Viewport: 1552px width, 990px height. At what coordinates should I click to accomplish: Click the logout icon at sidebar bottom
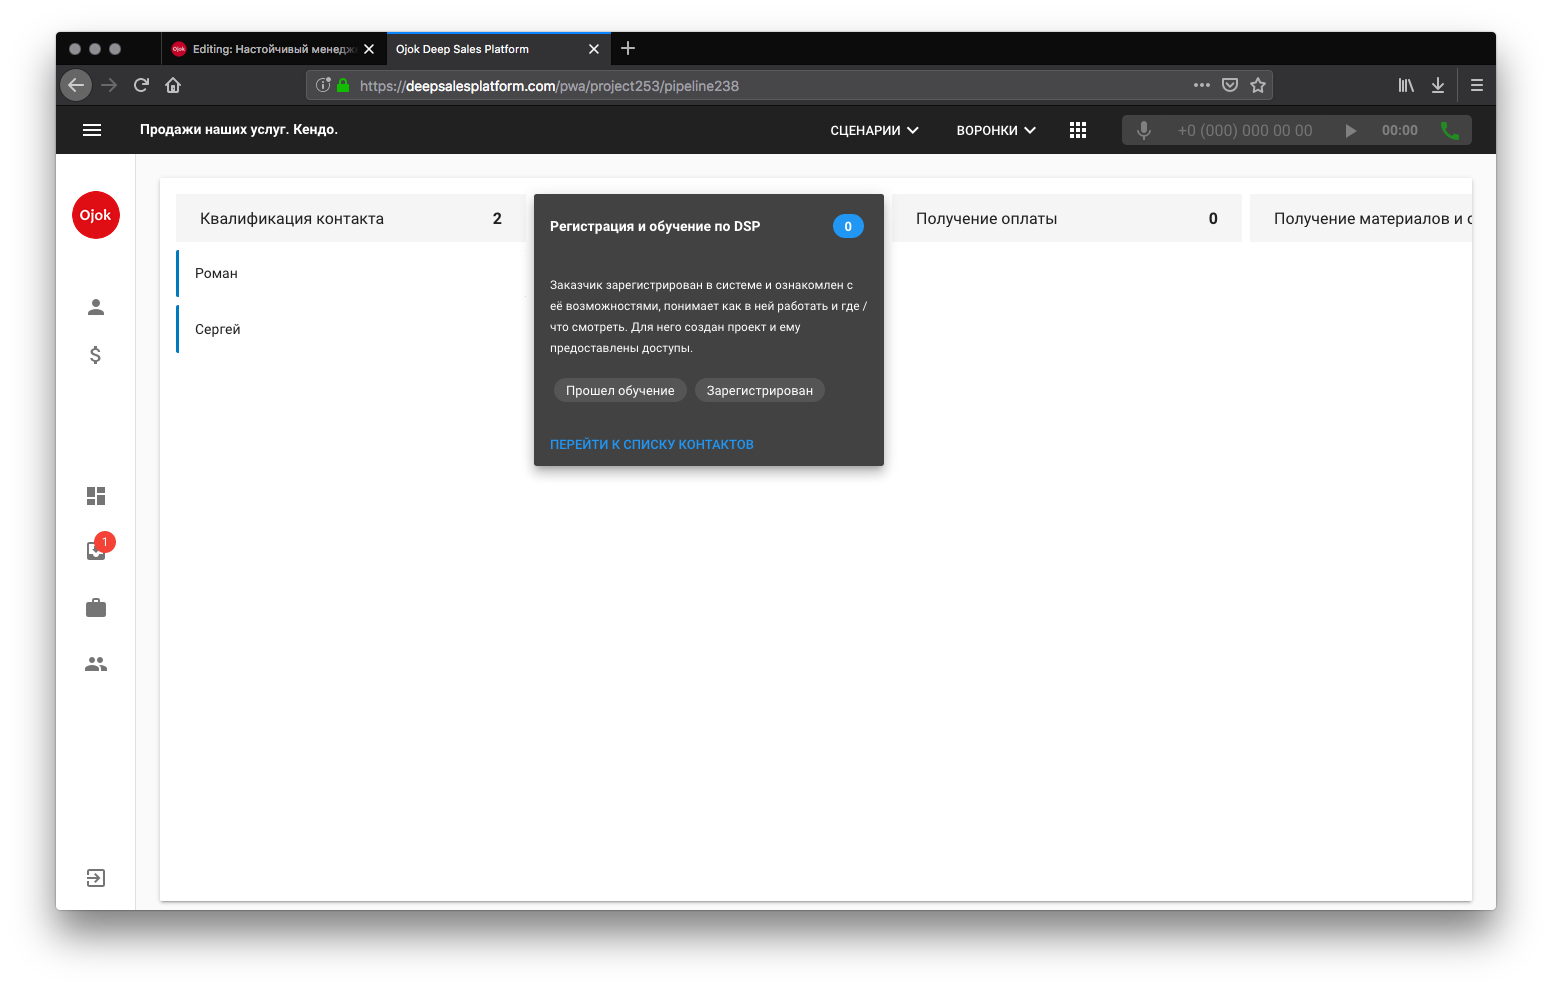(95, 877)
